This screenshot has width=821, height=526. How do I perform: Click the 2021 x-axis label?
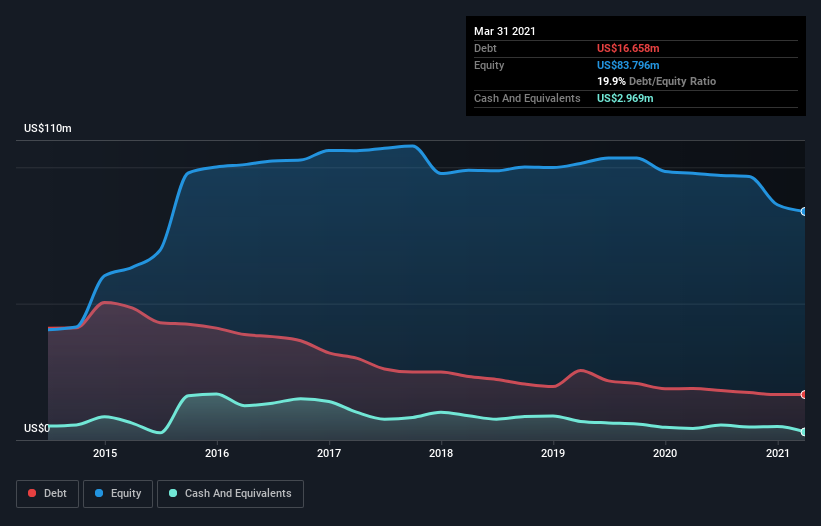click(778, 453)
